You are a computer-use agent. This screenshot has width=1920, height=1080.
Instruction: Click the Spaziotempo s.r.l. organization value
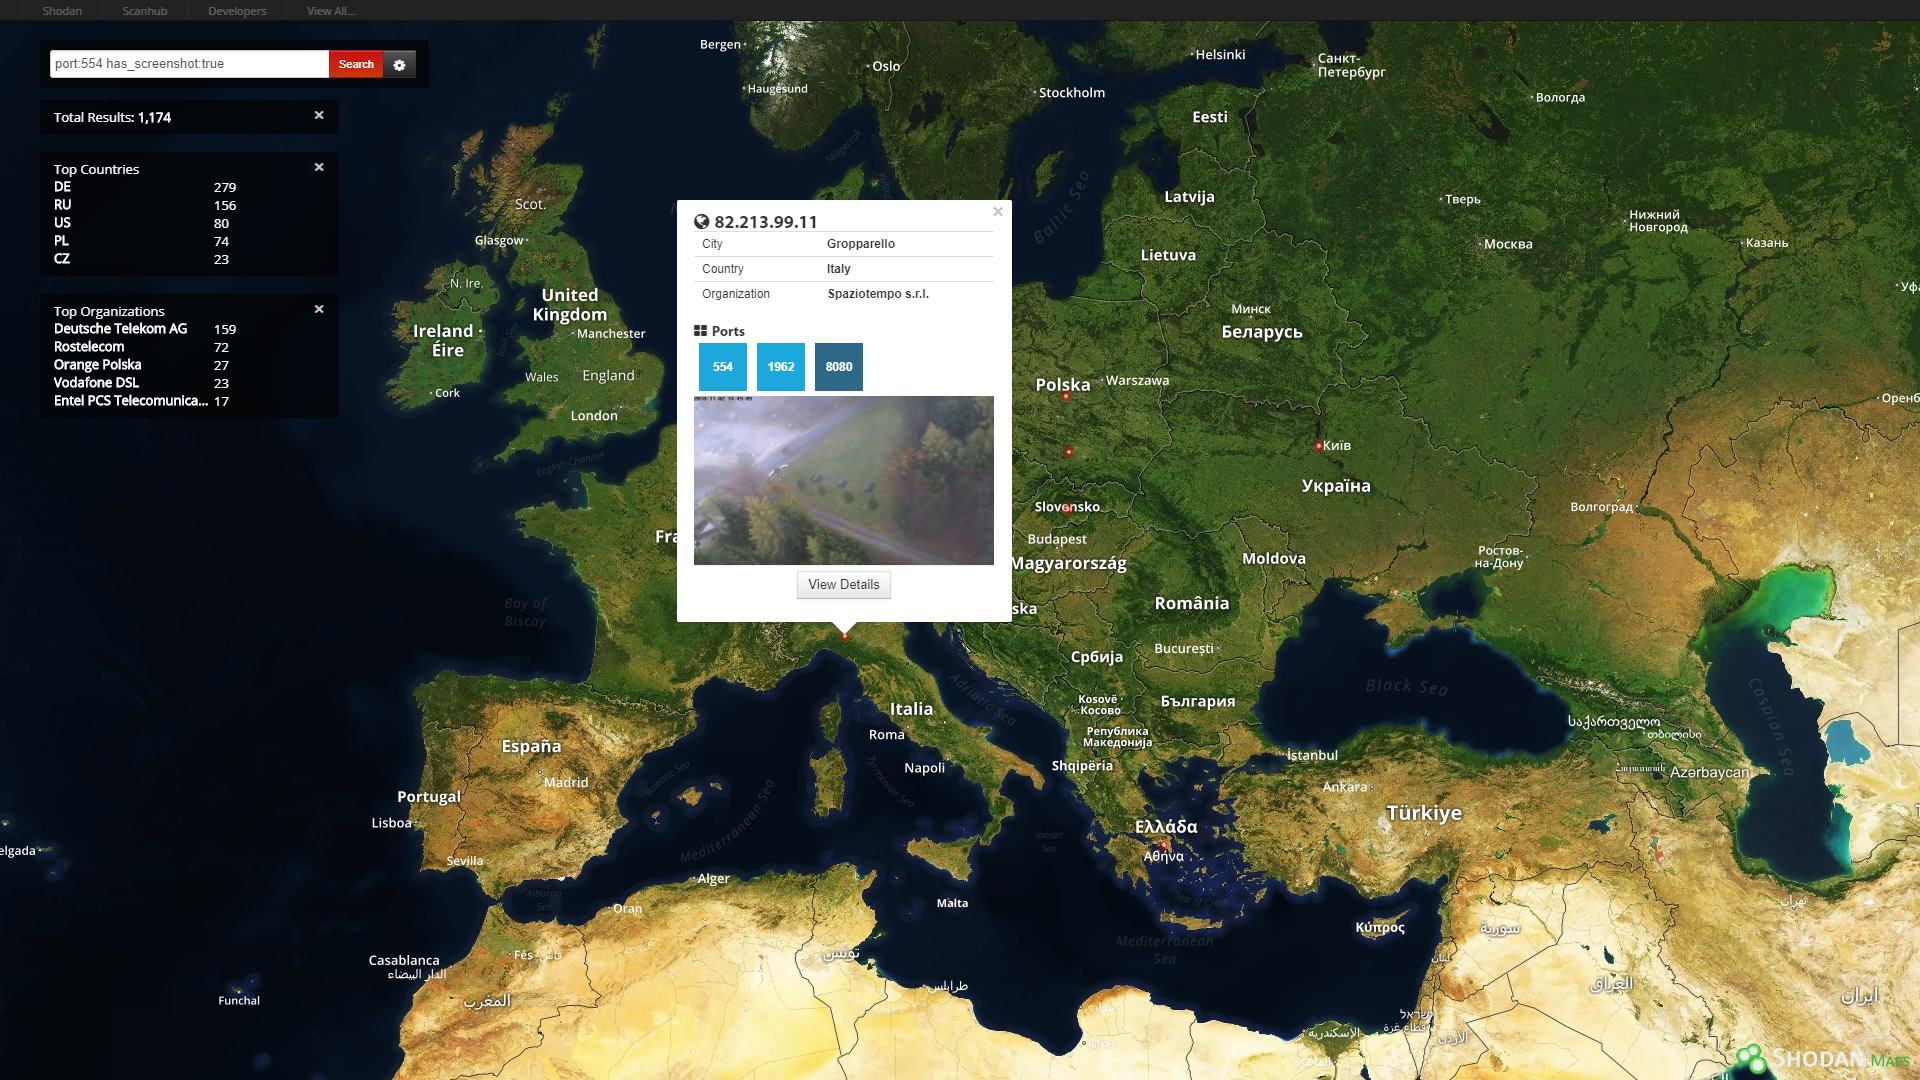click(878, 294)
